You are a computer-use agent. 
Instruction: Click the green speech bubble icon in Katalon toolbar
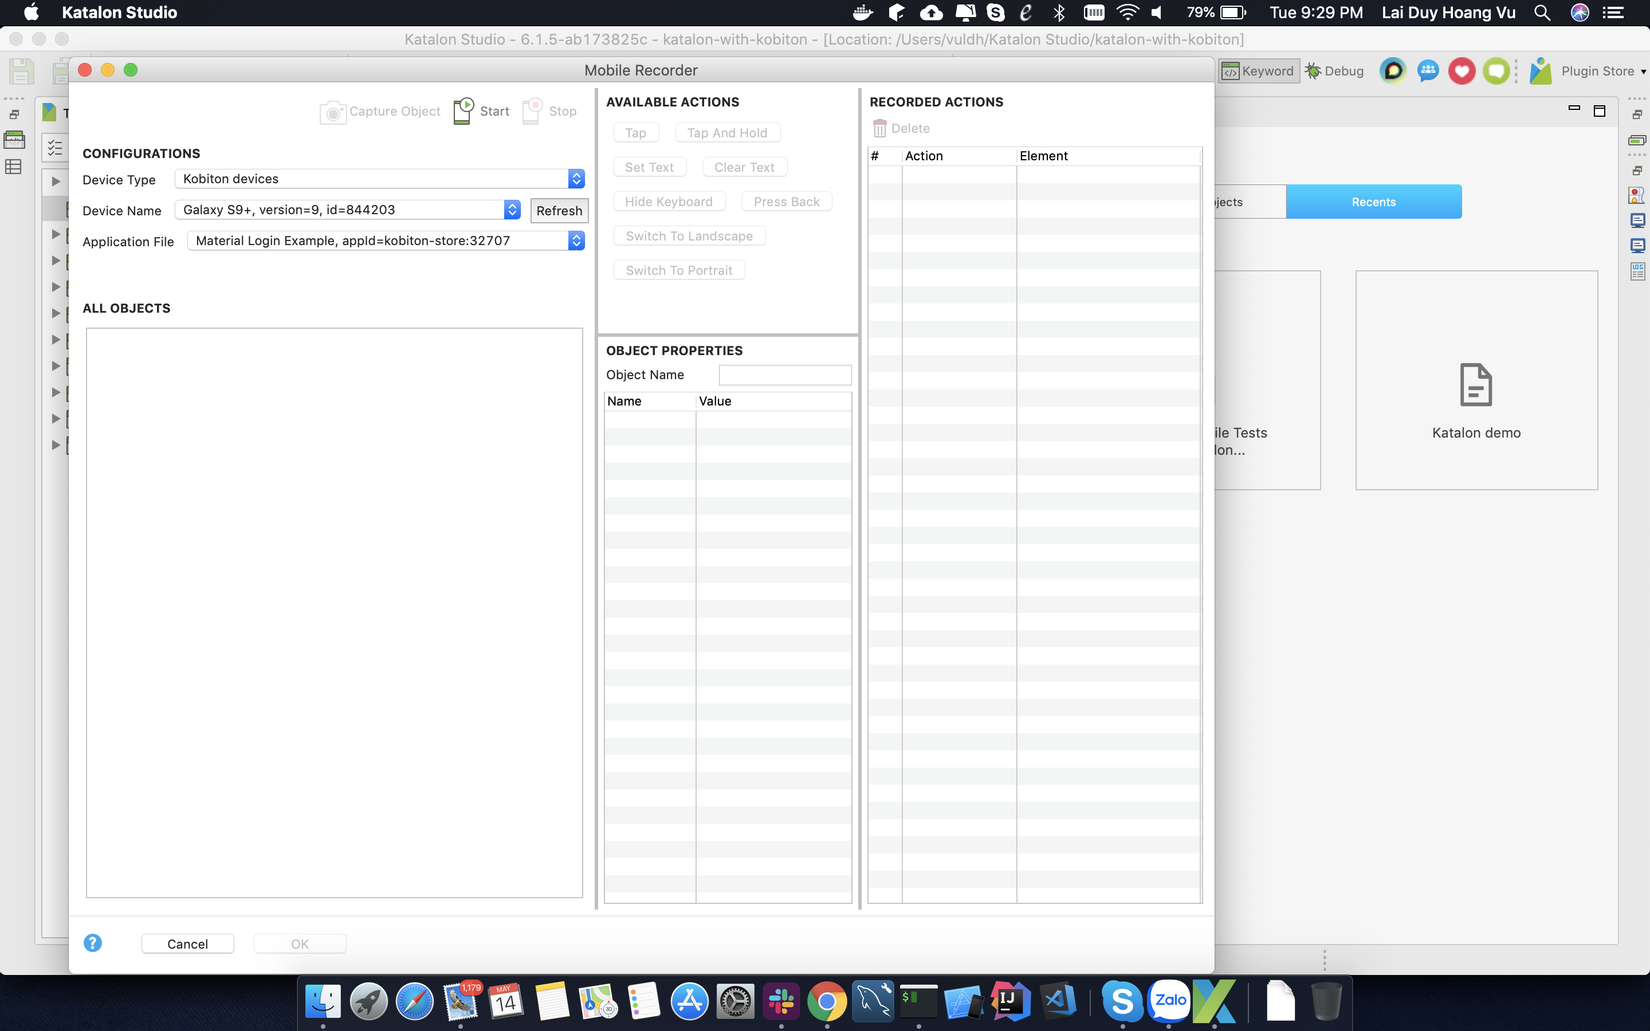(1496, 71)
